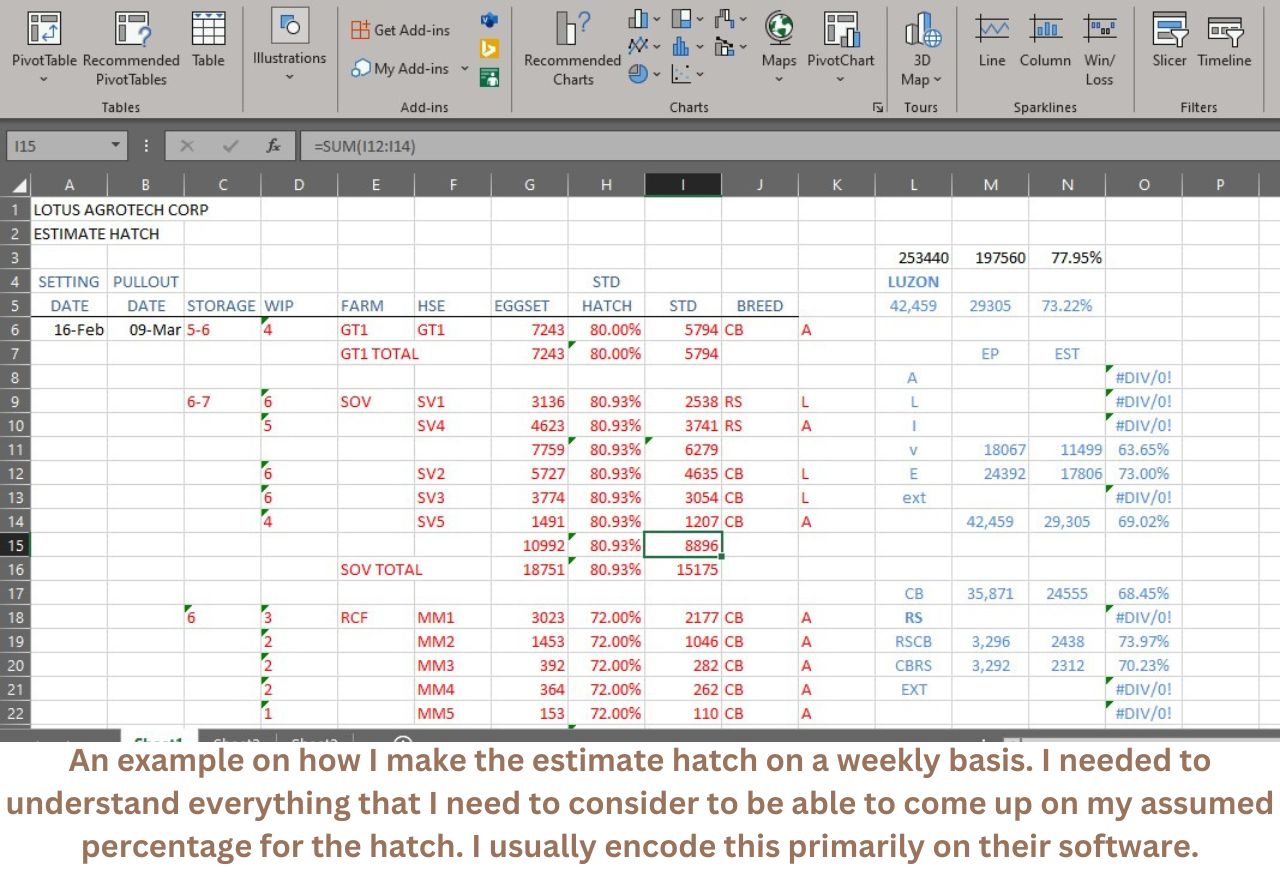Click the selected cell with 8896
1280x885 pixels.
coord(683,545)
